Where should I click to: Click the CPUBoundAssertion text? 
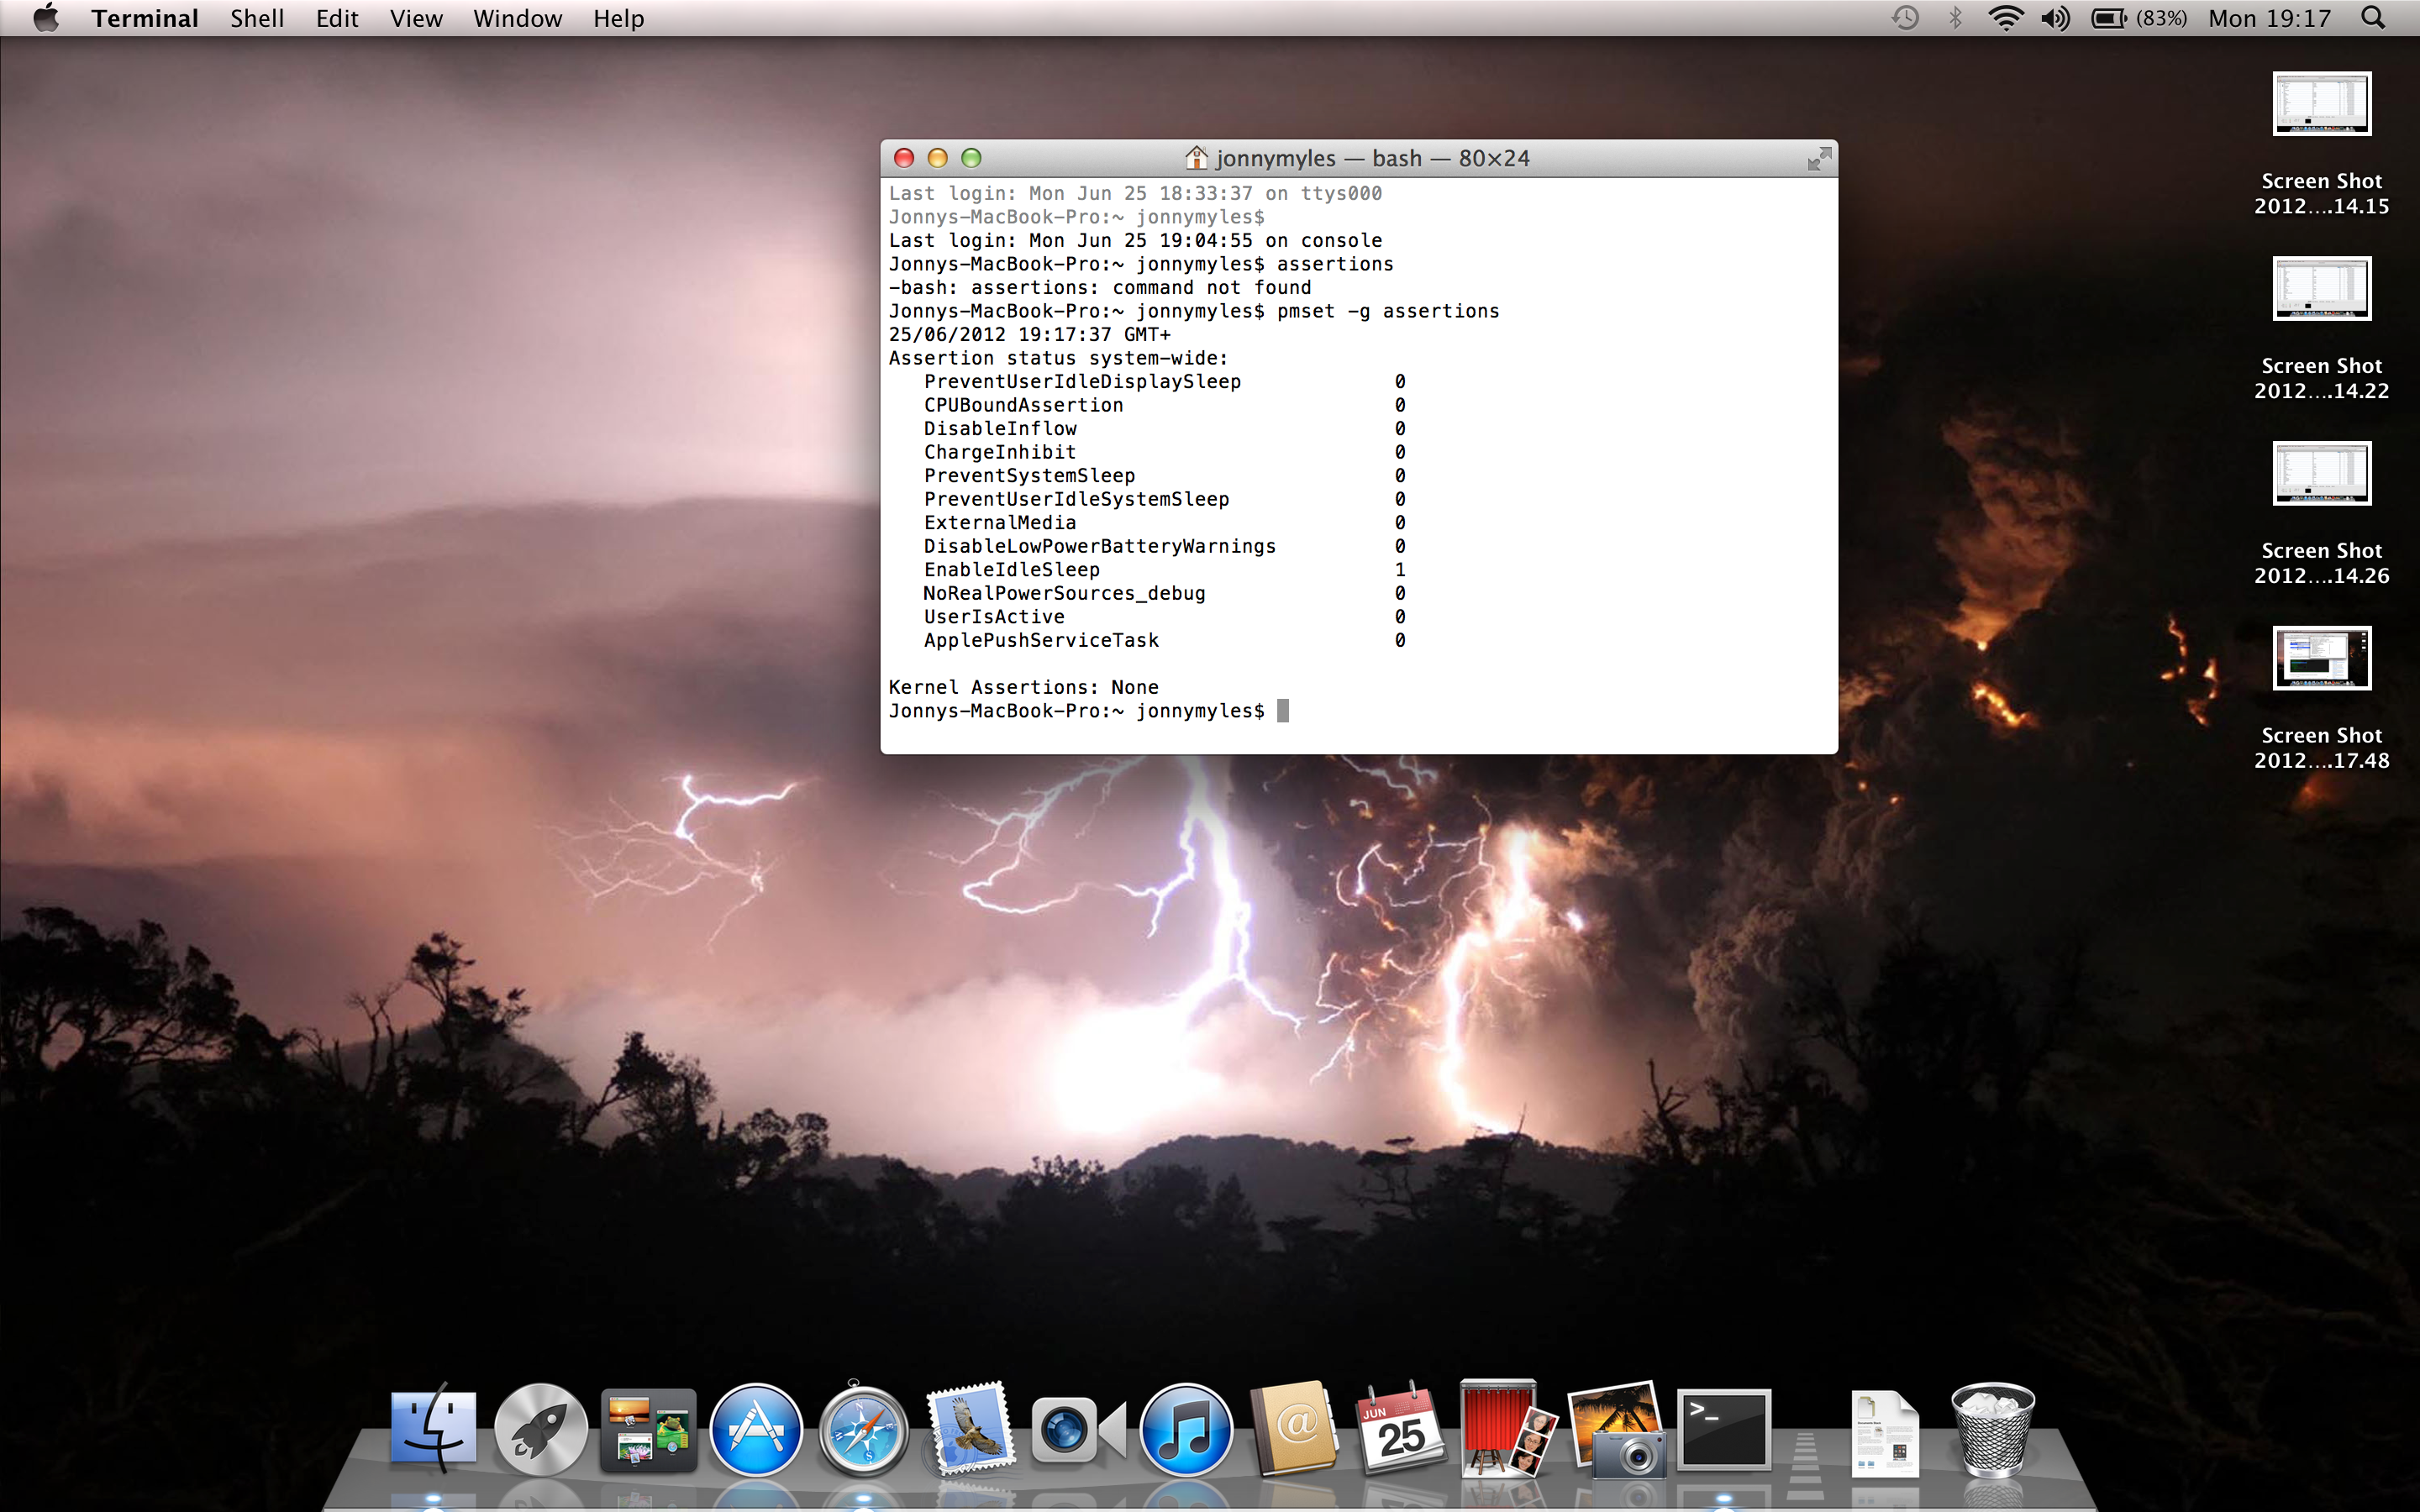click(1023, 405)
